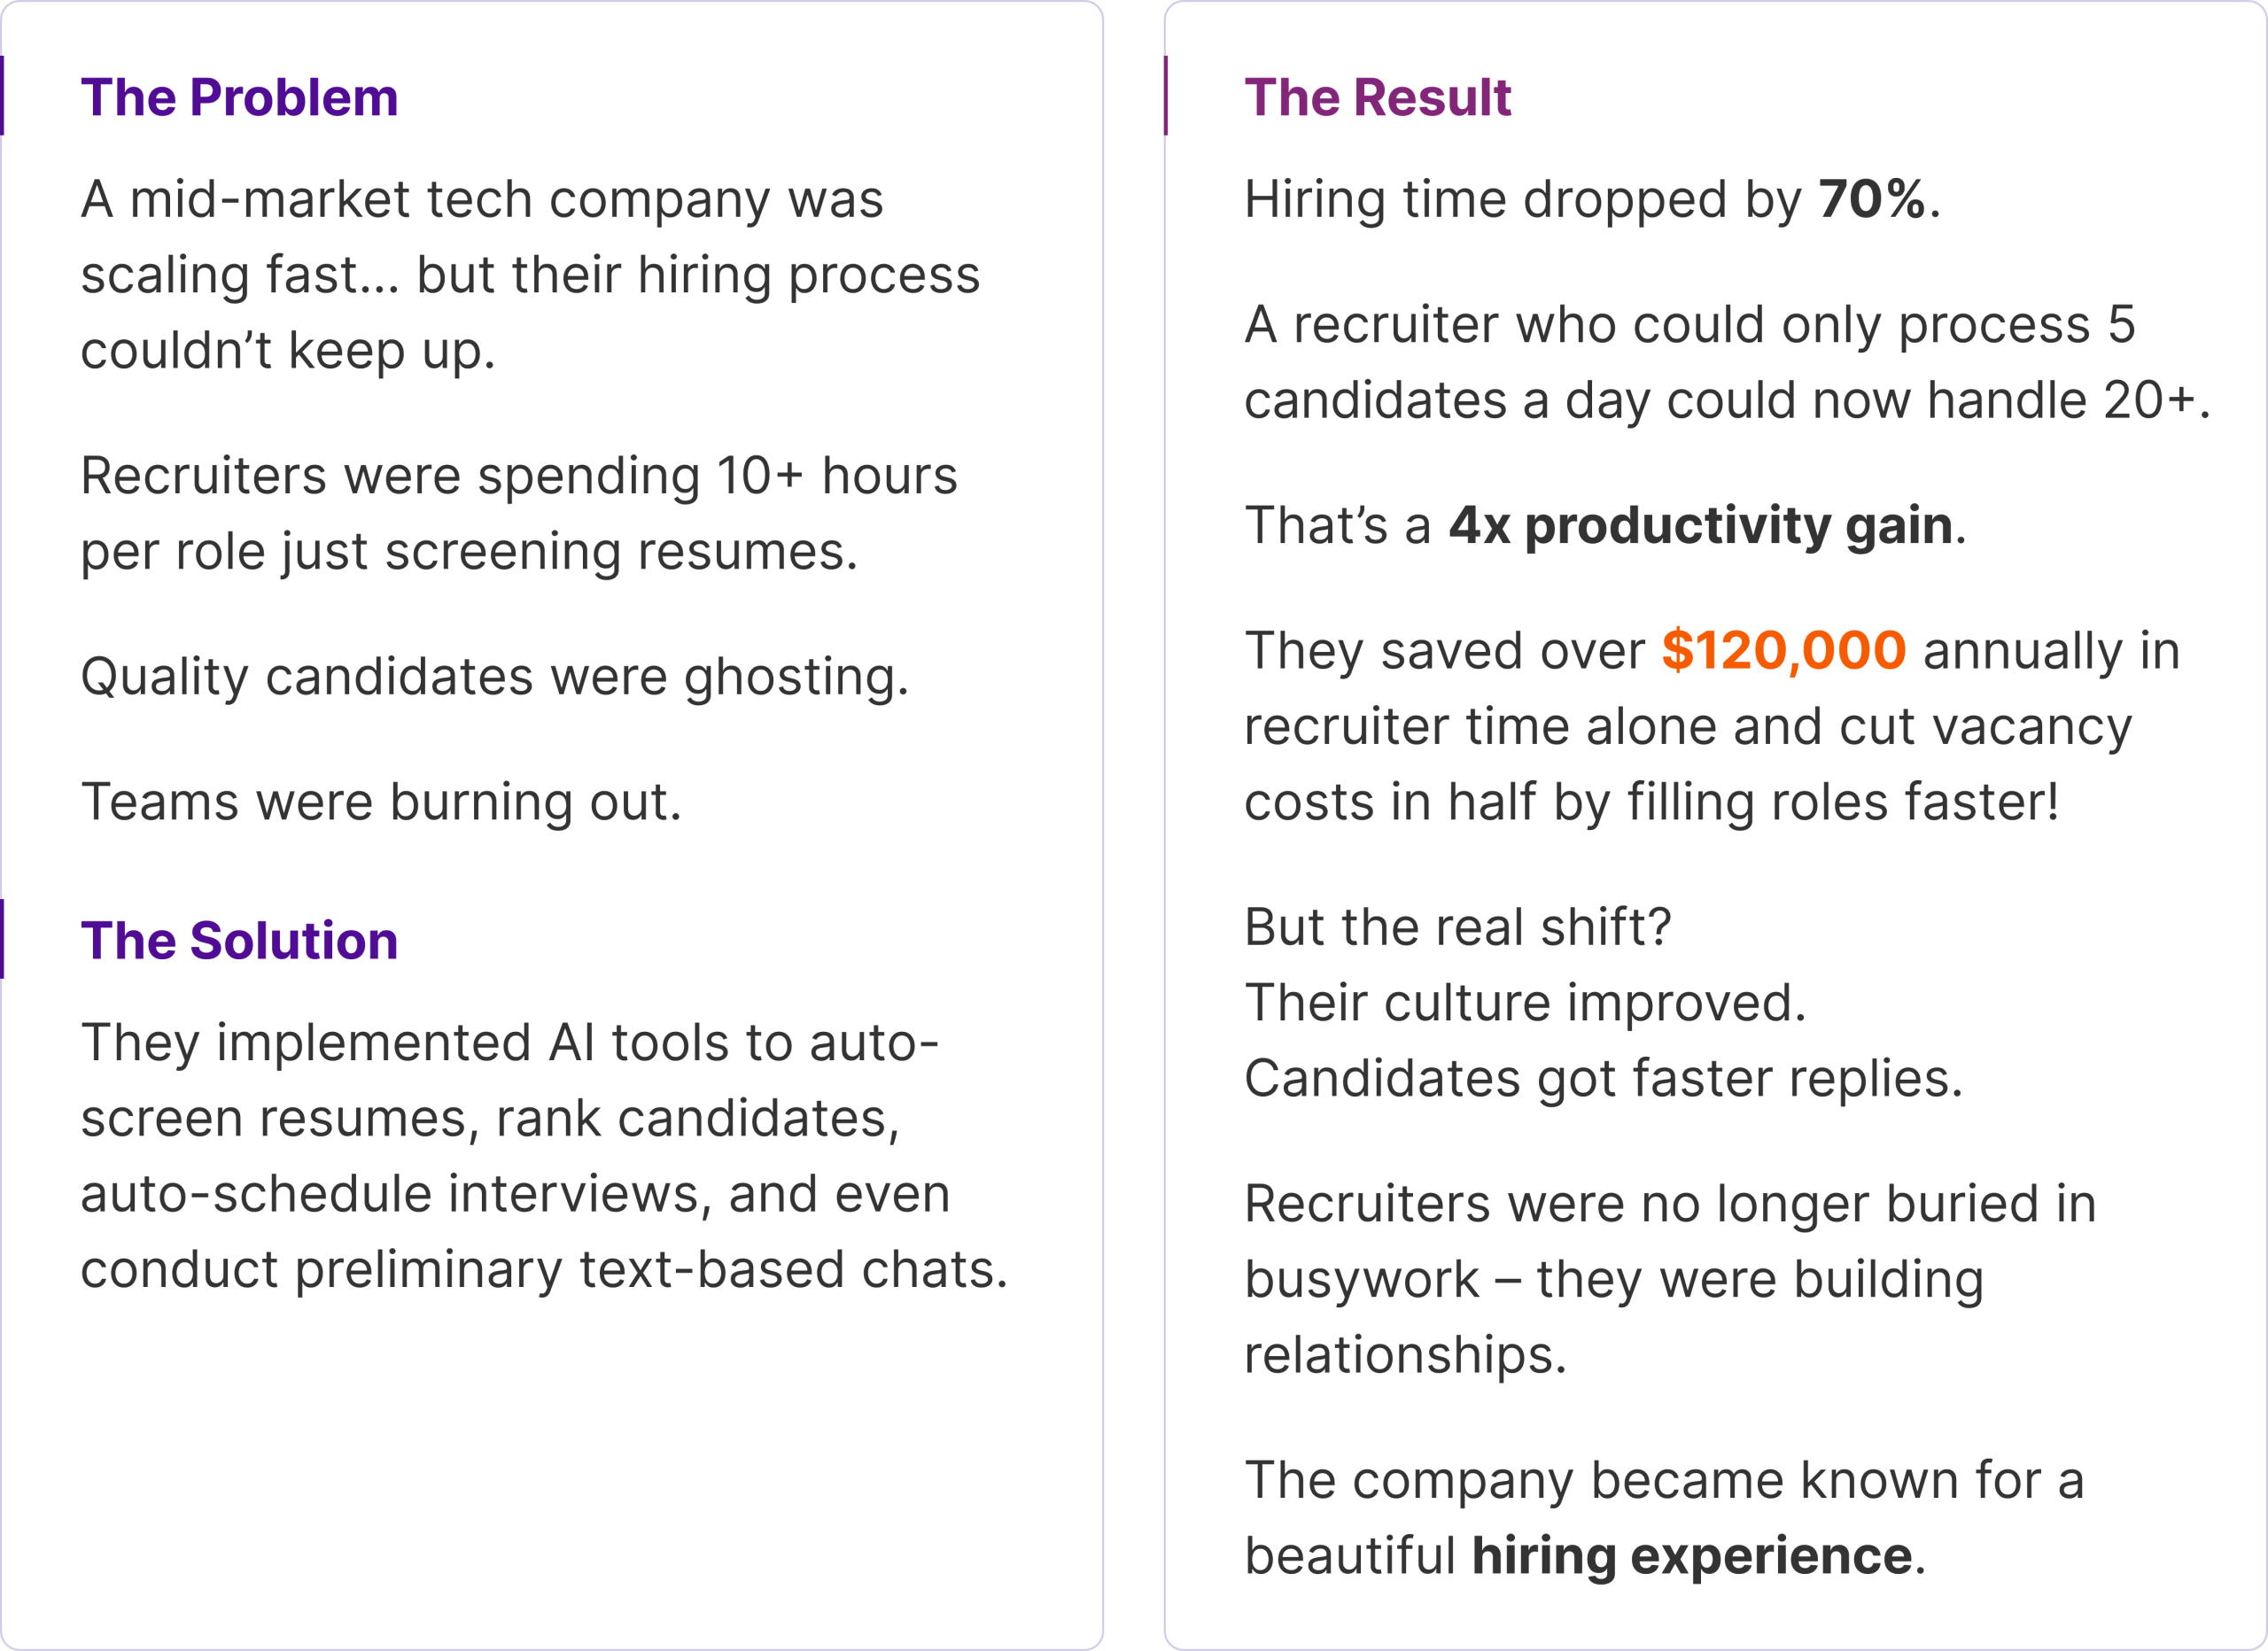The width and height of the screenshot is (2268, 1651).
Task: Click the "5 candidates a day" sentence
Action: pos(1726,362)
